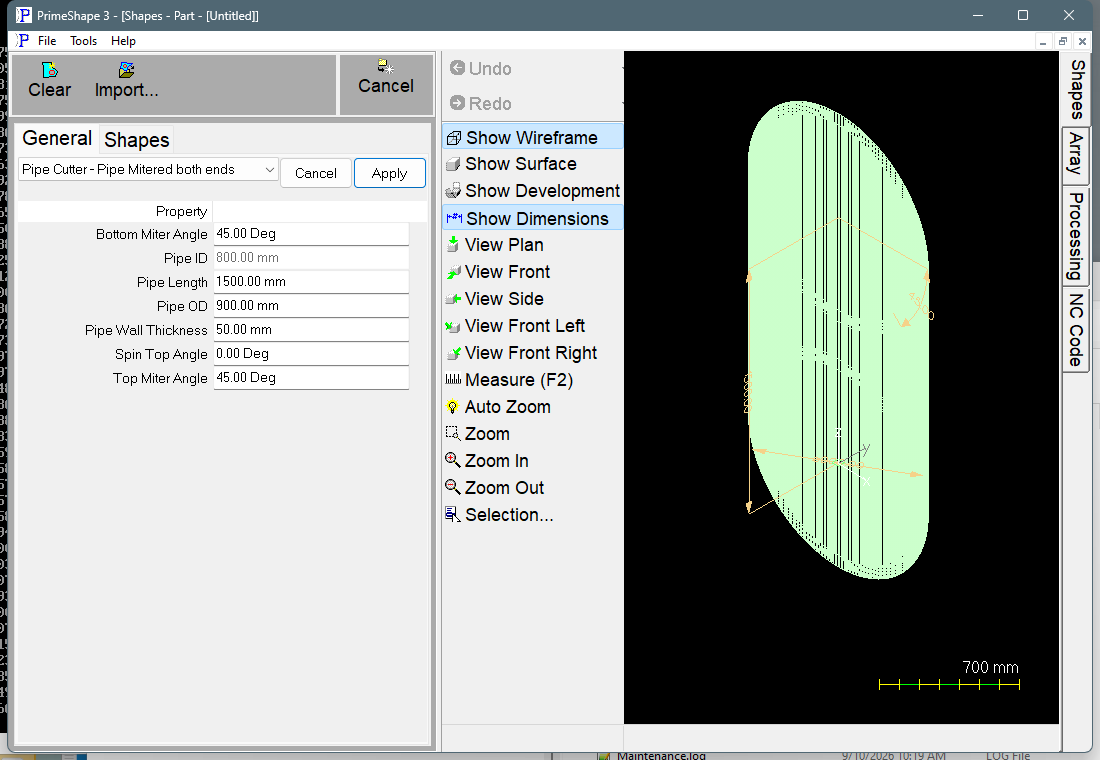Edit the Pipe Wall Thickness field
The height and width of the screenshot is (760, 1100).
point(311,330)
